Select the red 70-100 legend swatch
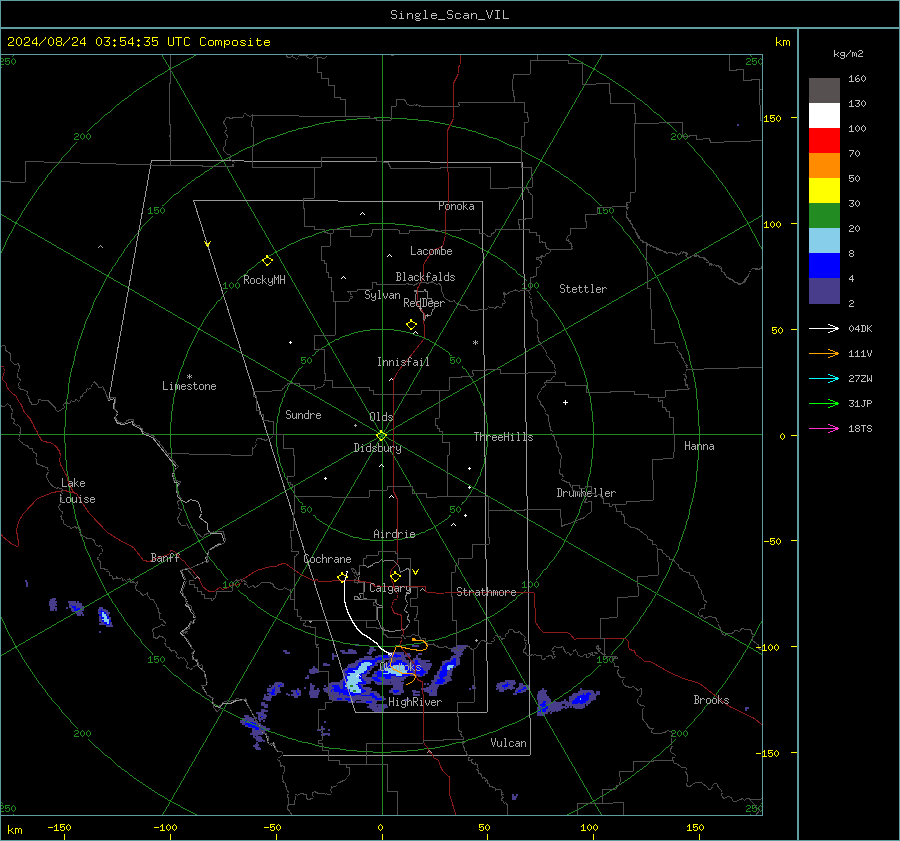900x841 pixels. click(824, 141)
